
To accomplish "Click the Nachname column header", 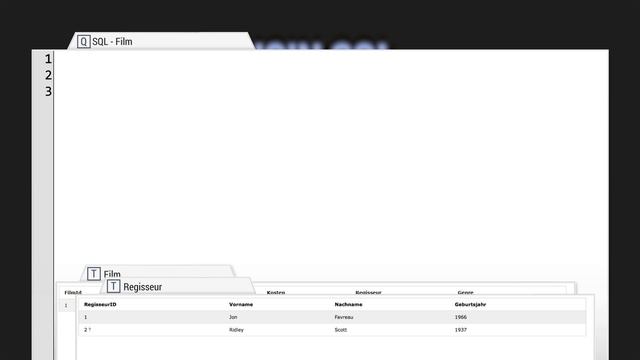I will click(x=348, y=304).
